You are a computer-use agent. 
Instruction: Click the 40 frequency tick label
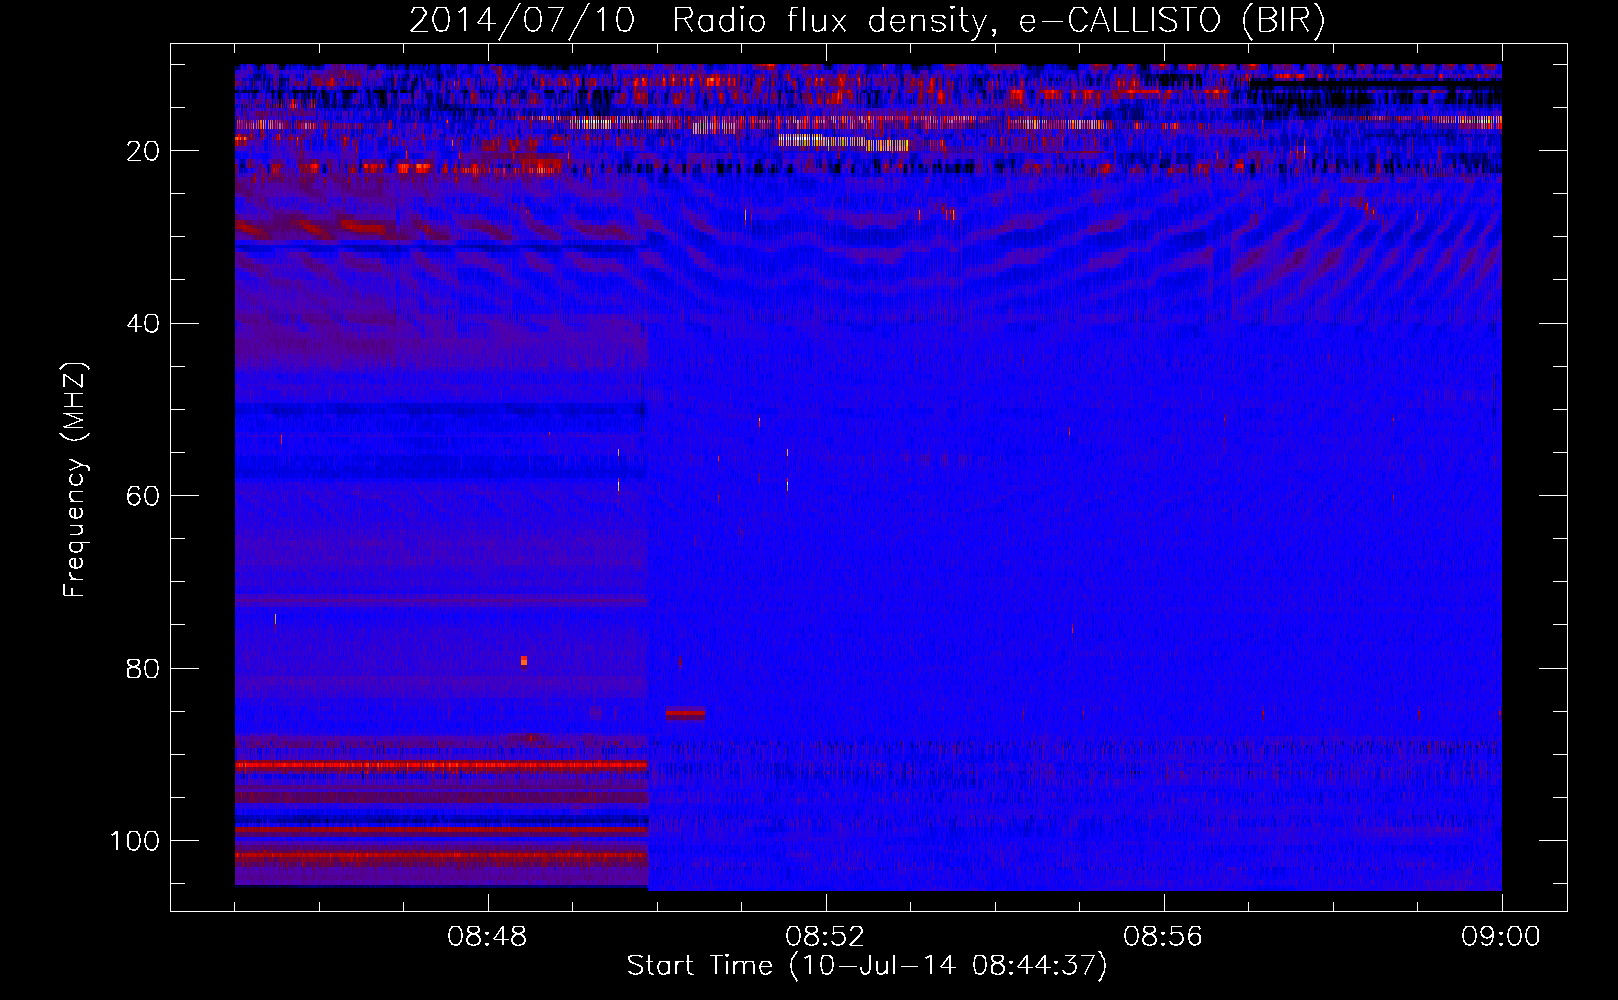click(143, 324)
